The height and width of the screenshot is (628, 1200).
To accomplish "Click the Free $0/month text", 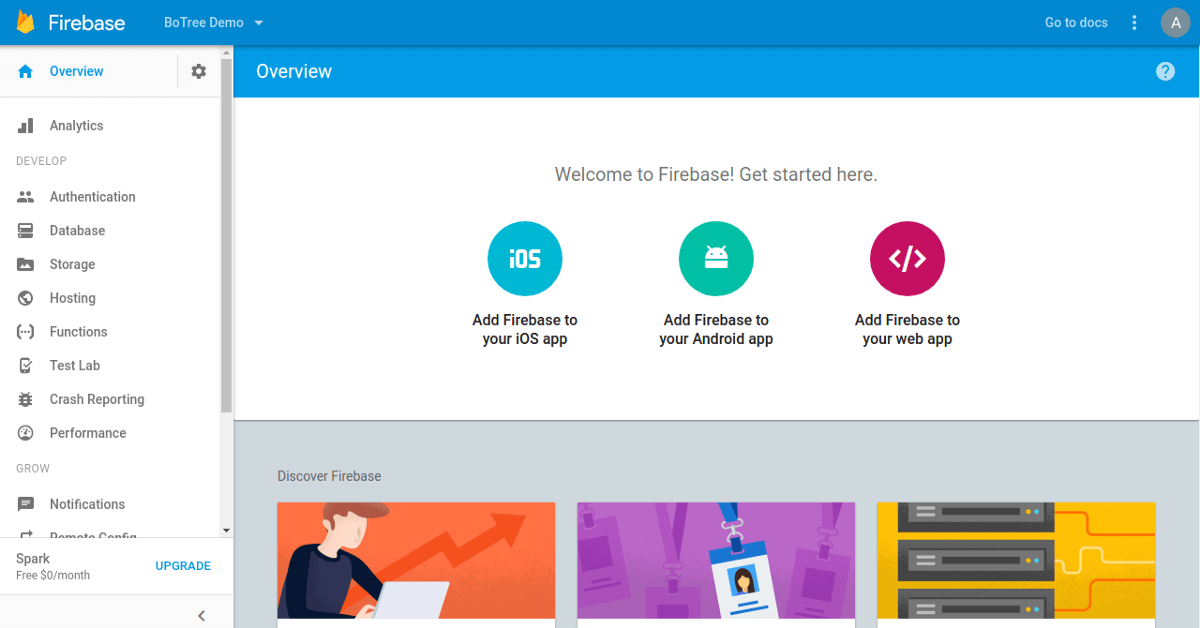I will point(53,576).
